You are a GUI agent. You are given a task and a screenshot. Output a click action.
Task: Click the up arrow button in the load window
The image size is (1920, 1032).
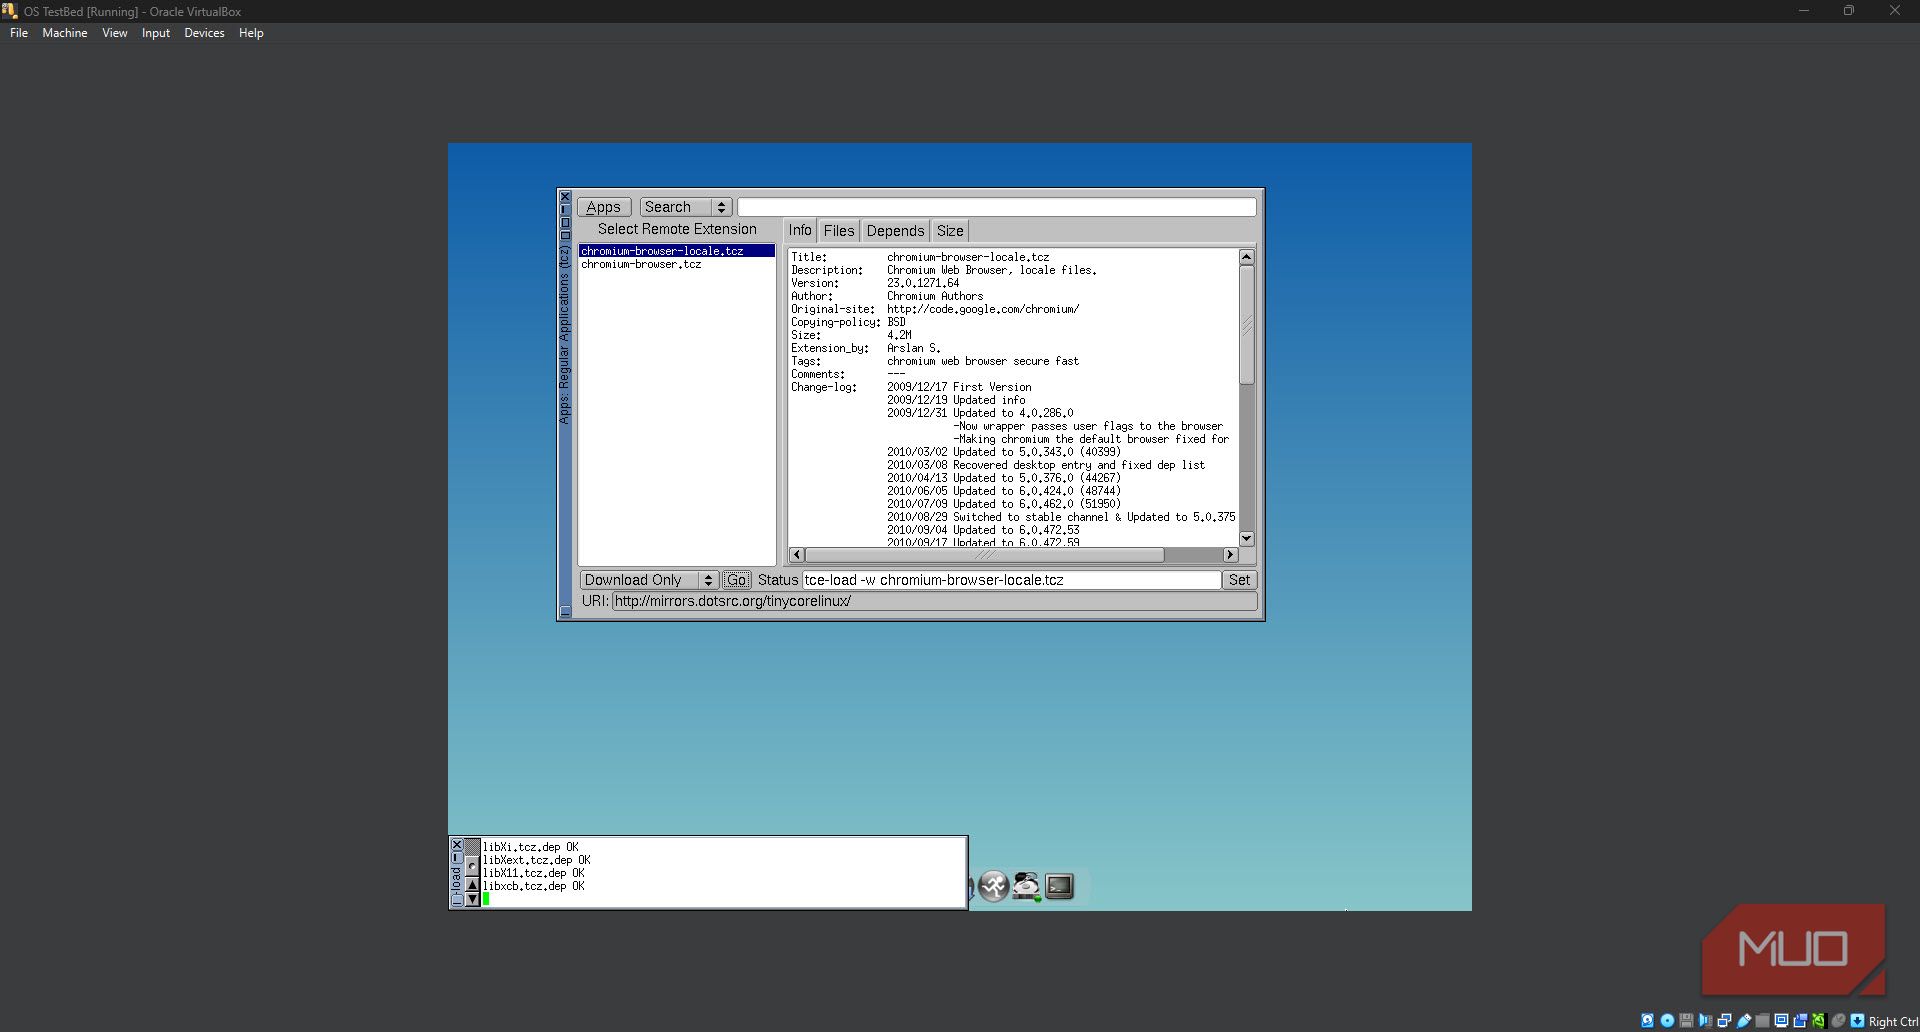[472, 885]
